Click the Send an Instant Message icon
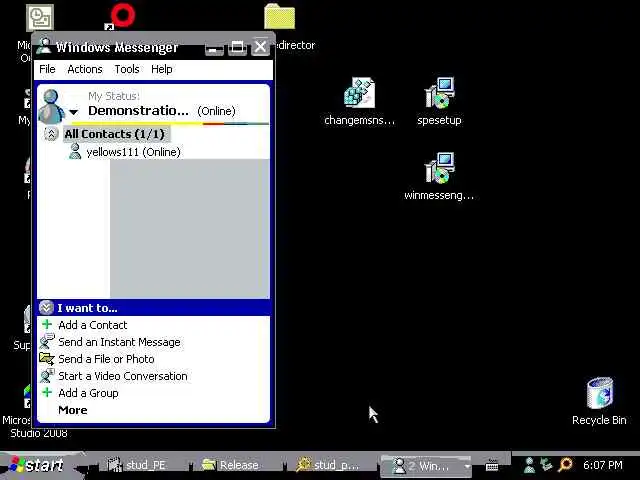This screenshot has width=640, height=480. click(x=47, y=340)
